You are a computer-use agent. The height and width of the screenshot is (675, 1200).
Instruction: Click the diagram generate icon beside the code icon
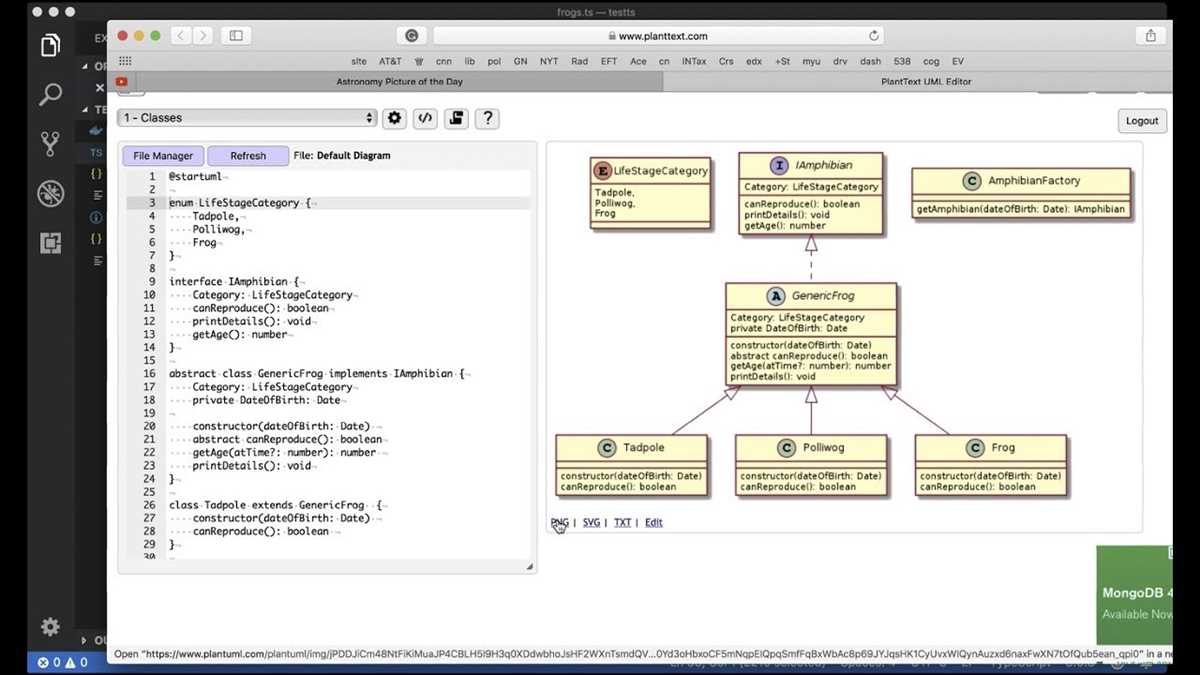click(x=456, y=118)
